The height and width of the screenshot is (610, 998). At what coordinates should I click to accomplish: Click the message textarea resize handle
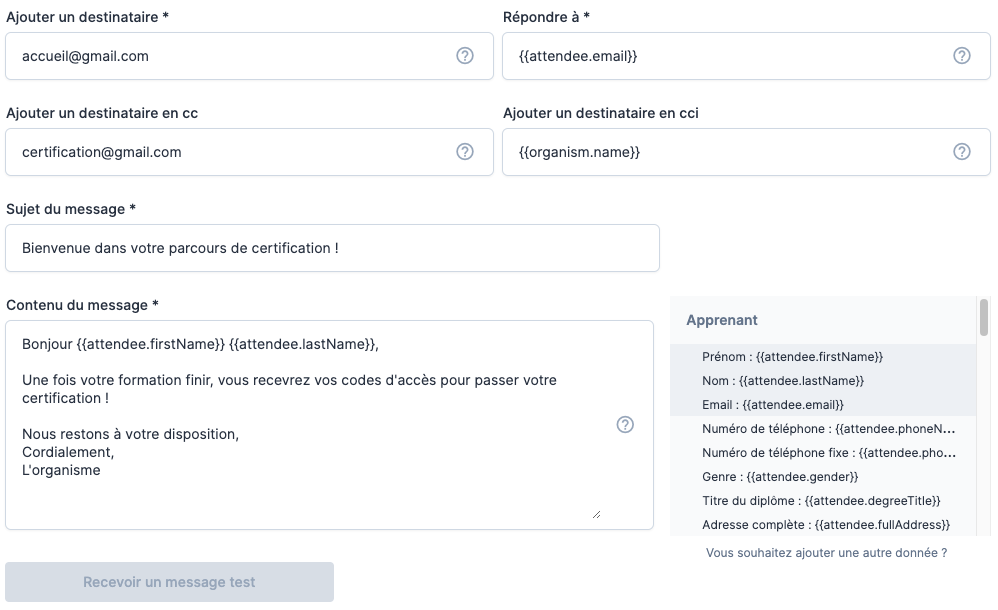point(596,513)
